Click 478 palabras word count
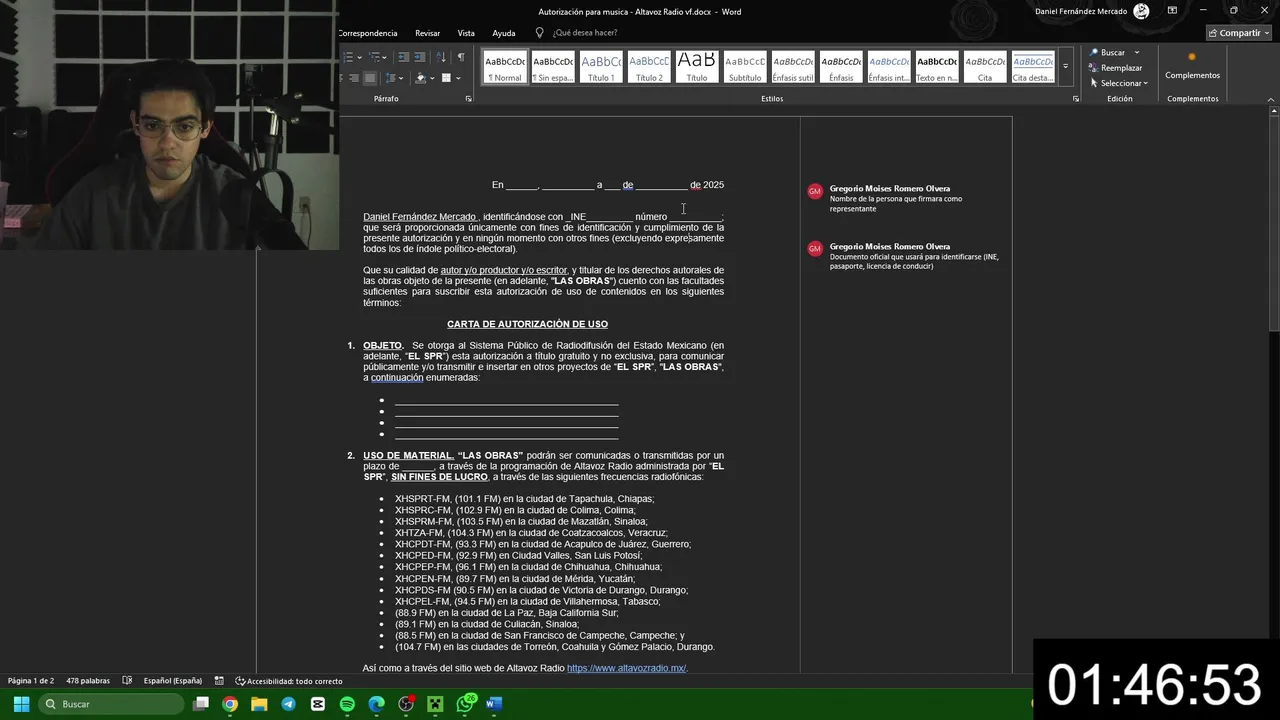The width and height of the screenshot is (1280, 720). pyautogui.click(x=88, y=681)
